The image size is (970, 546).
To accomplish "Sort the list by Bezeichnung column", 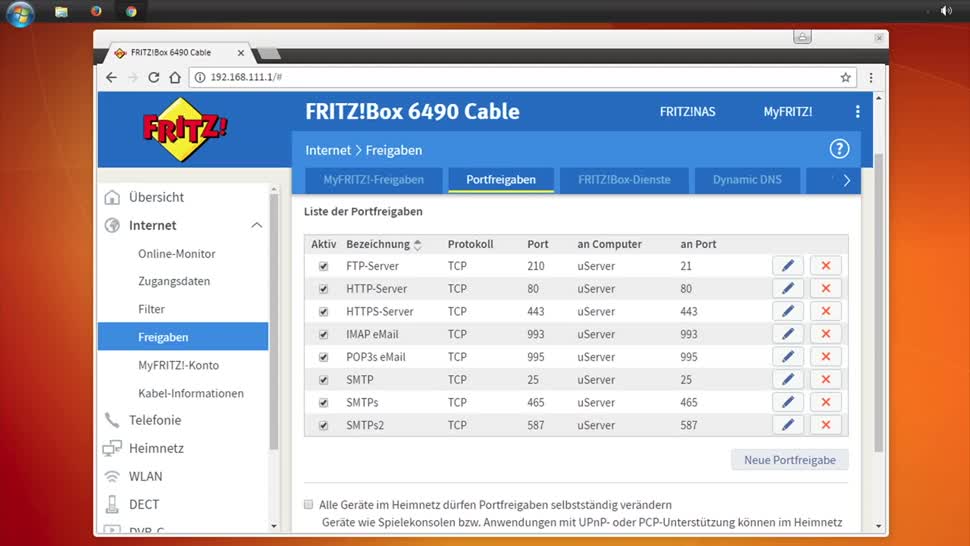I will [x=384, y=244].
